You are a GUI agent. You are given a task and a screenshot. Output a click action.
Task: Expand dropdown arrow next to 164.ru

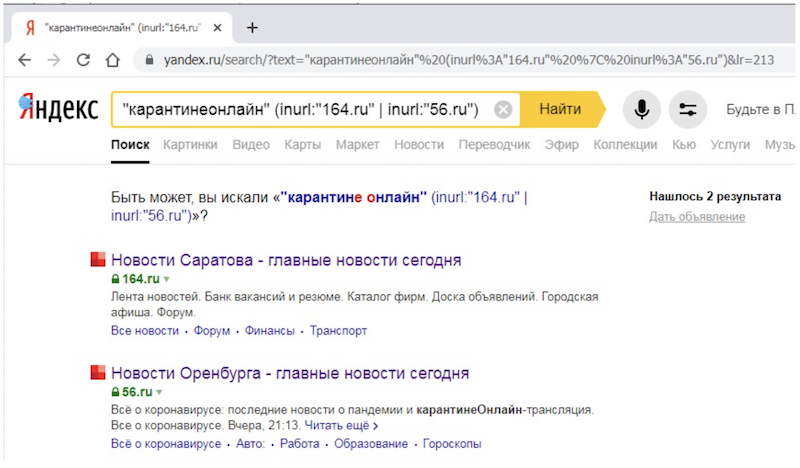166,280
